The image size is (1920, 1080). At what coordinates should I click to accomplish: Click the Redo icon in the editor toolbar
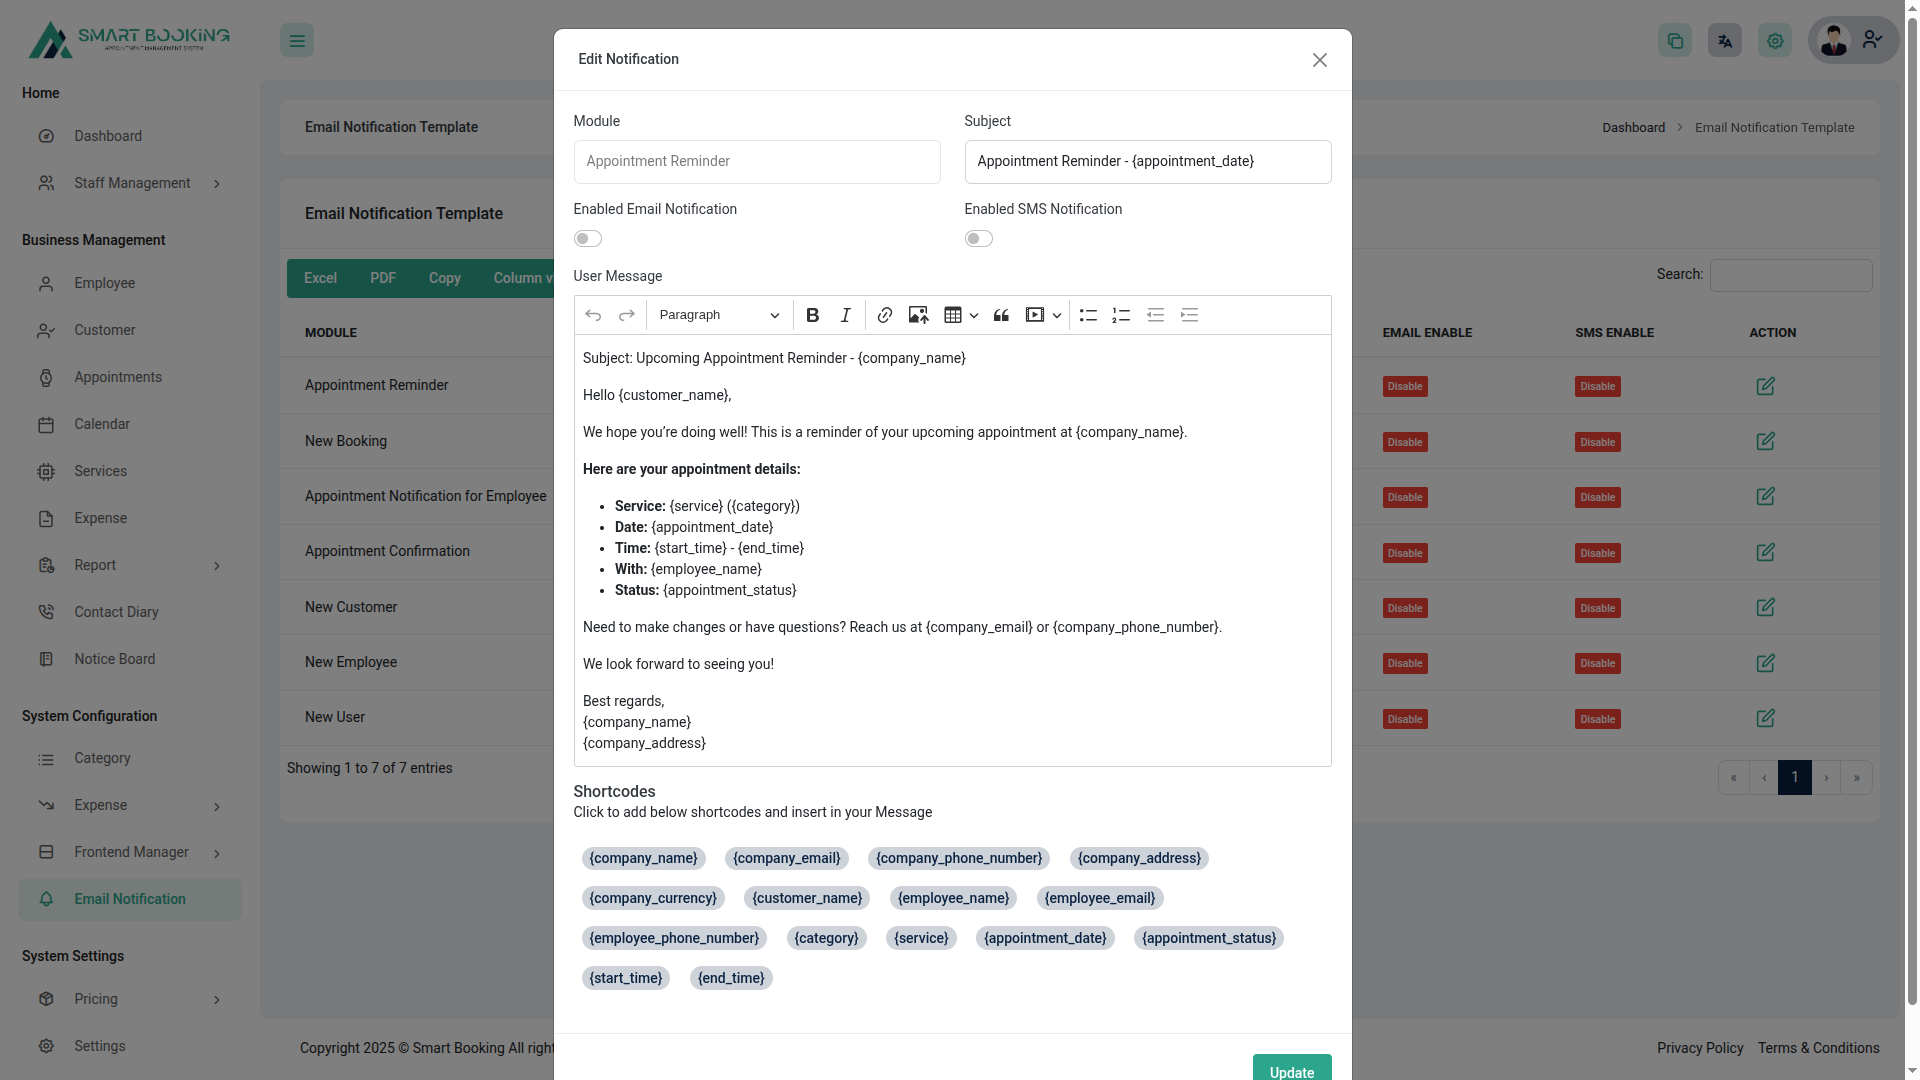coord(626,315)
